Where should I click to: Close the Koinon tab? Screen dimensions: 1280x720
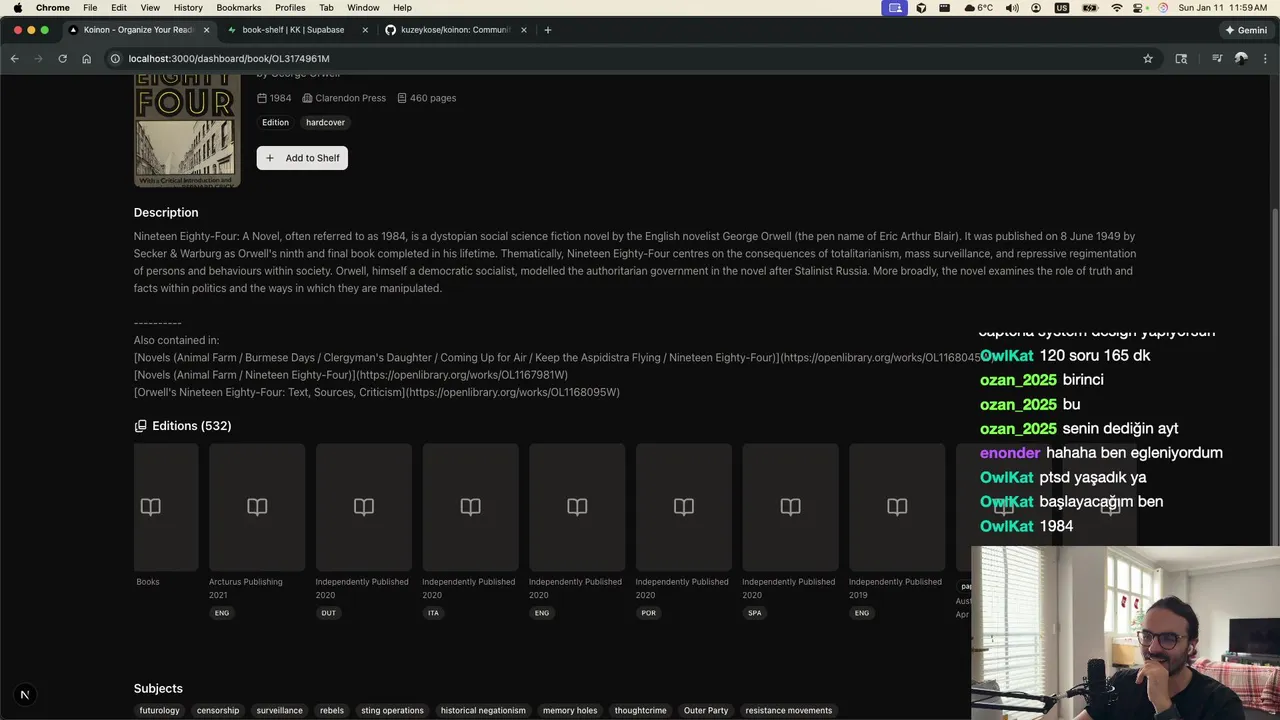206,30
